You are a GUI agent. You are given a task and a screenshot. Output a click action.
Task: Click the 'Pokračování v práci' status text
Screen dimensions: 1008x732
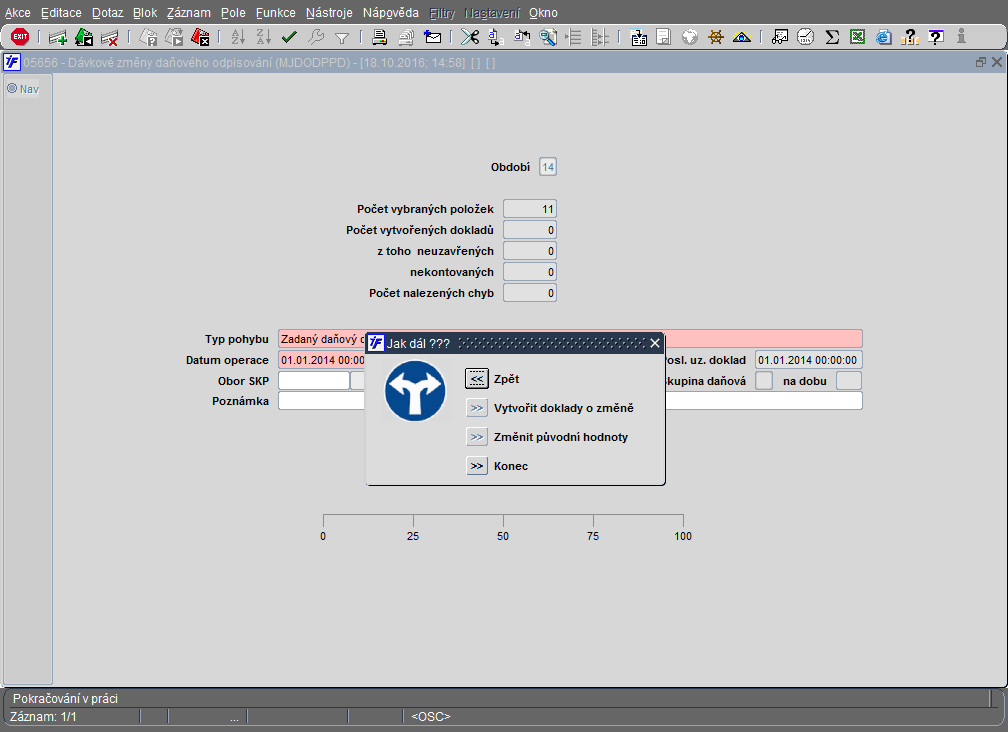coord(65,699)
